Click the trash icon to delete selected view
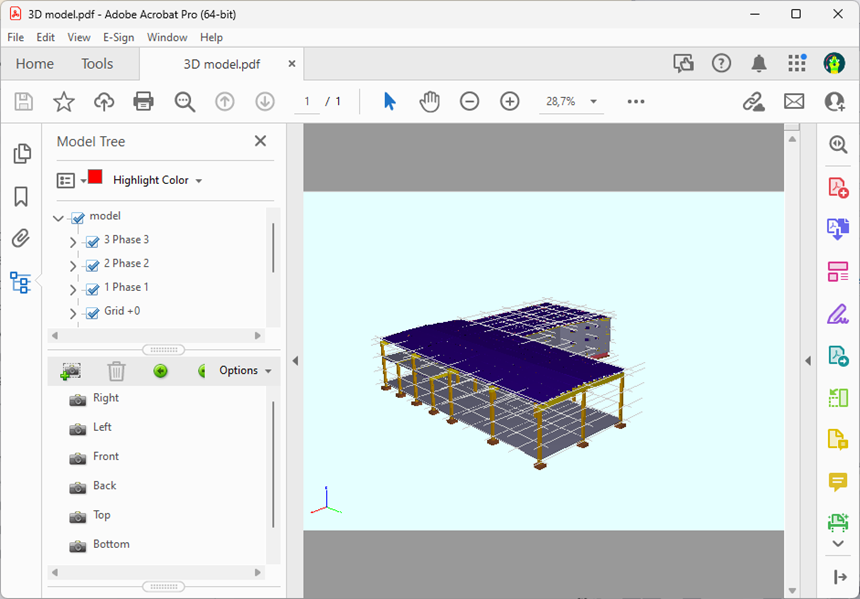 pyautogui.click(x=117, y=371)
